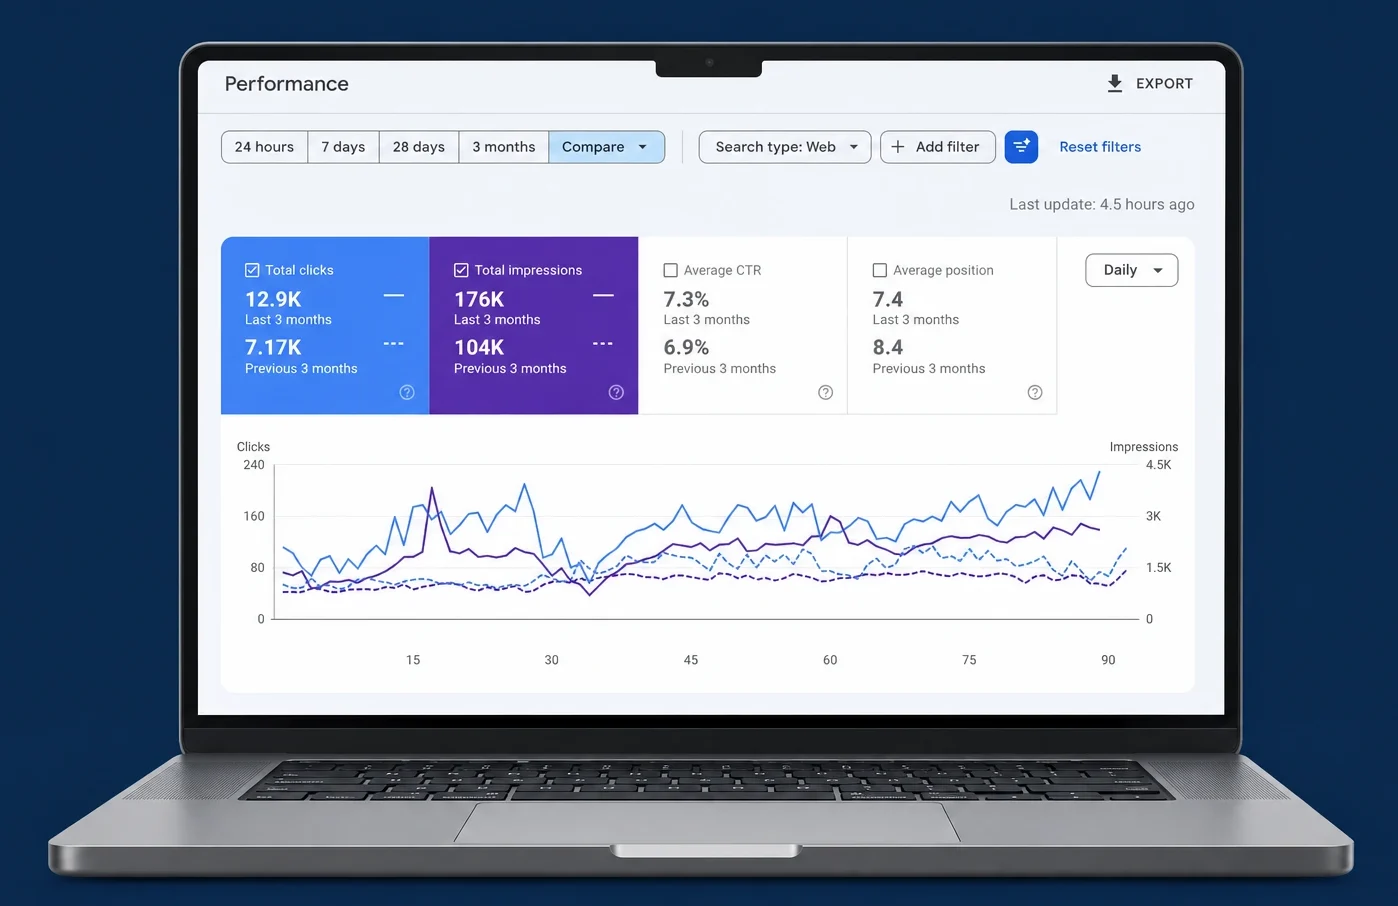Click the day 90 x-axis label
Viewport: 1398px width, 906px height.
[1108, 660]
